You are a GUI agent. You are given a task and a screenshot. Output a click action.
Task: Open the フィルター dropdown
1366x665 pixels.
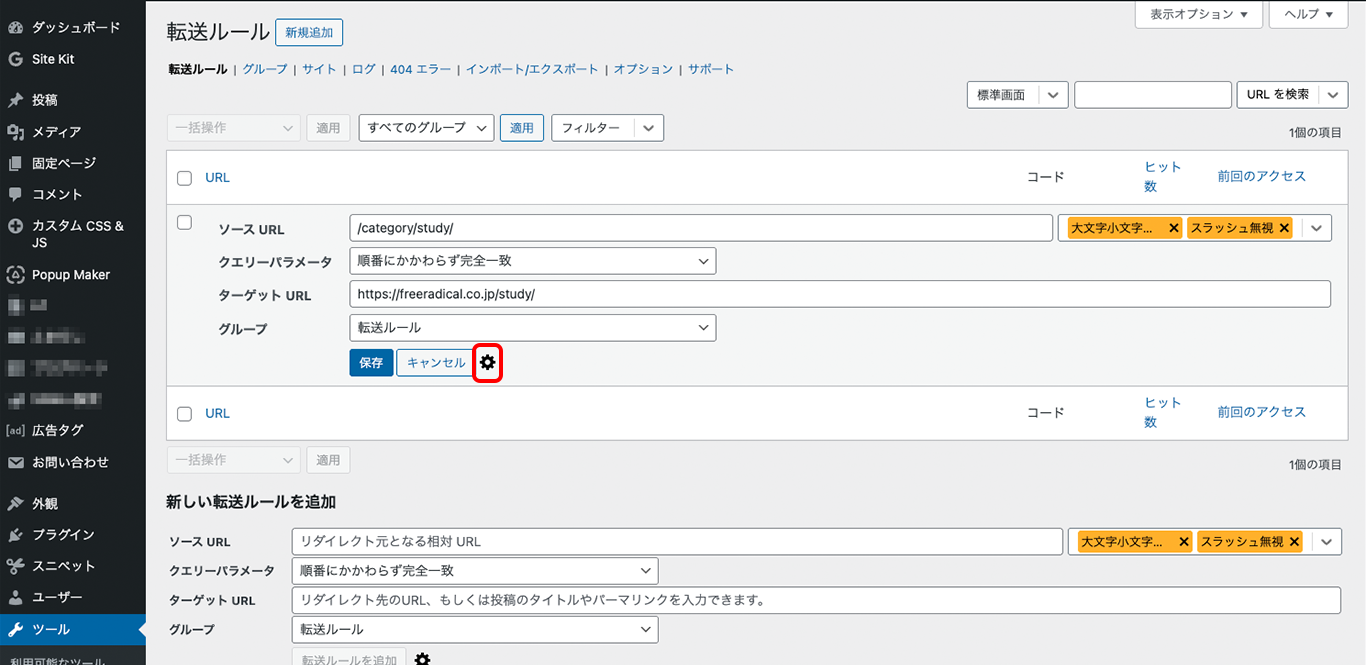point(607,128)
